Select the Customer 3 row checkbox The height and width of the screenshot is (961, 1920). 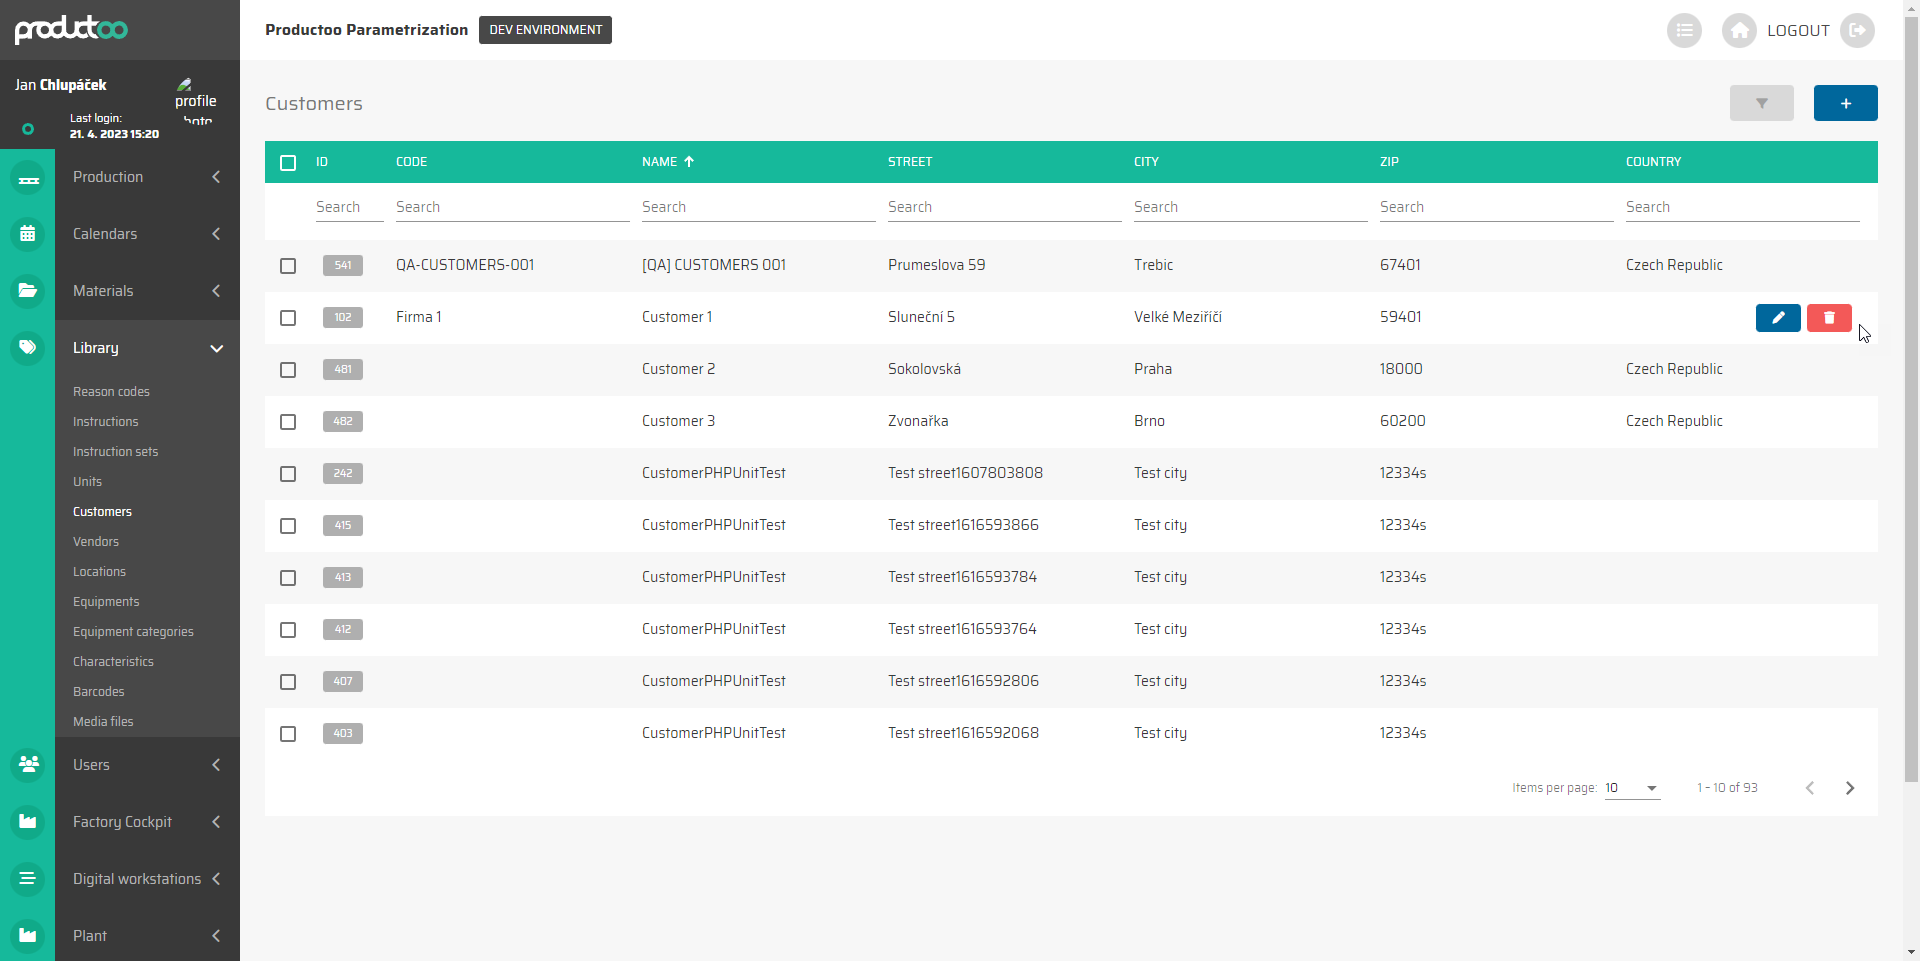click(288, 422)
